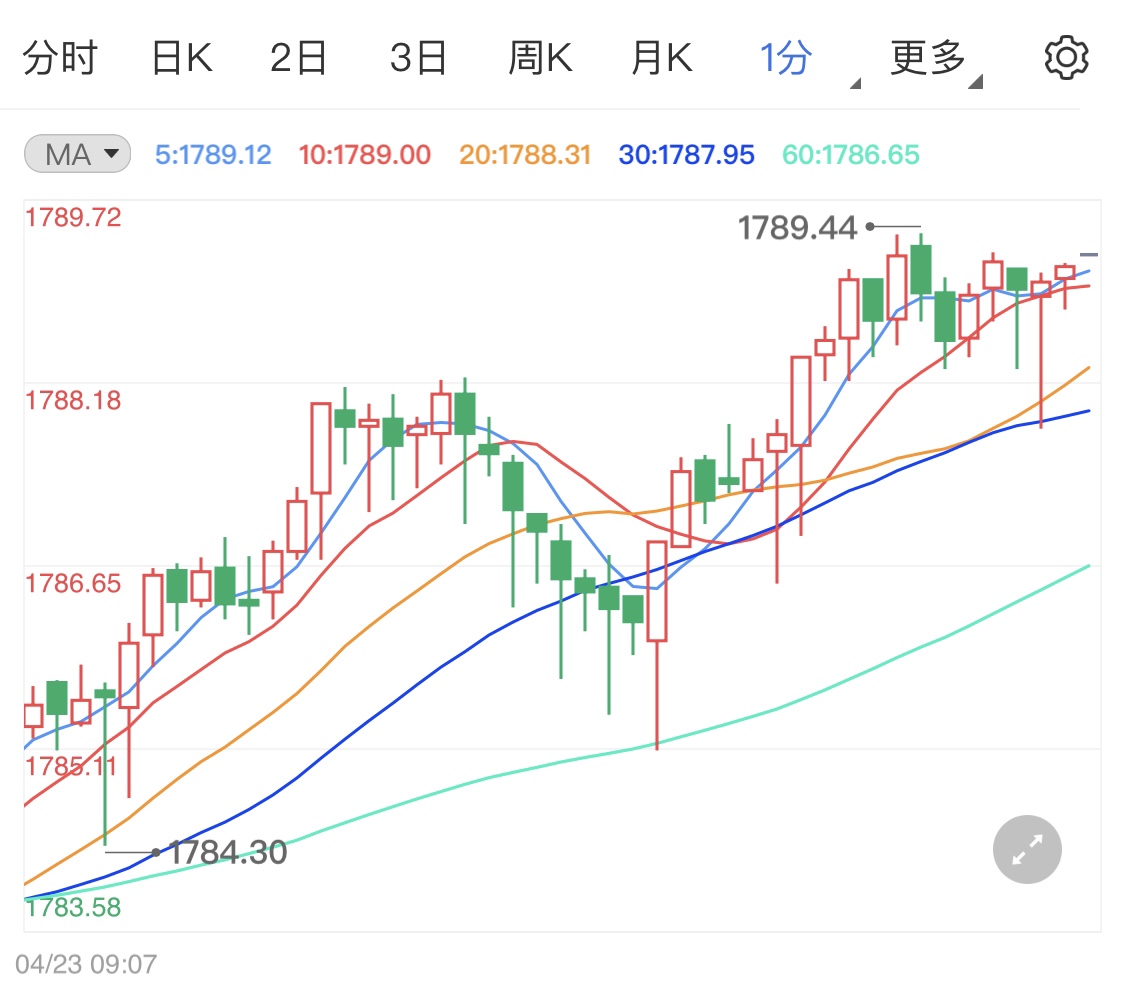Click MA60 value 60:1786.65

point(851,154)
